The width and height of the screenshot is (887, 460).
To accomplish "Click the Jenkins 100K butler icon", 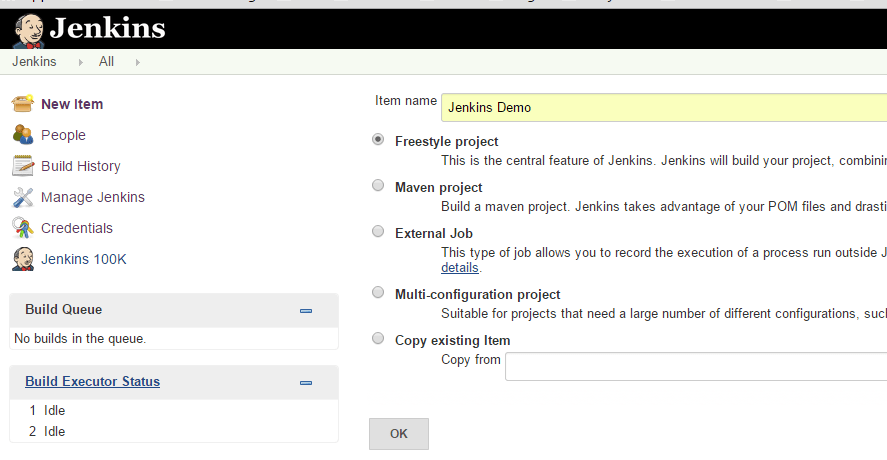I will click(23, 259).
